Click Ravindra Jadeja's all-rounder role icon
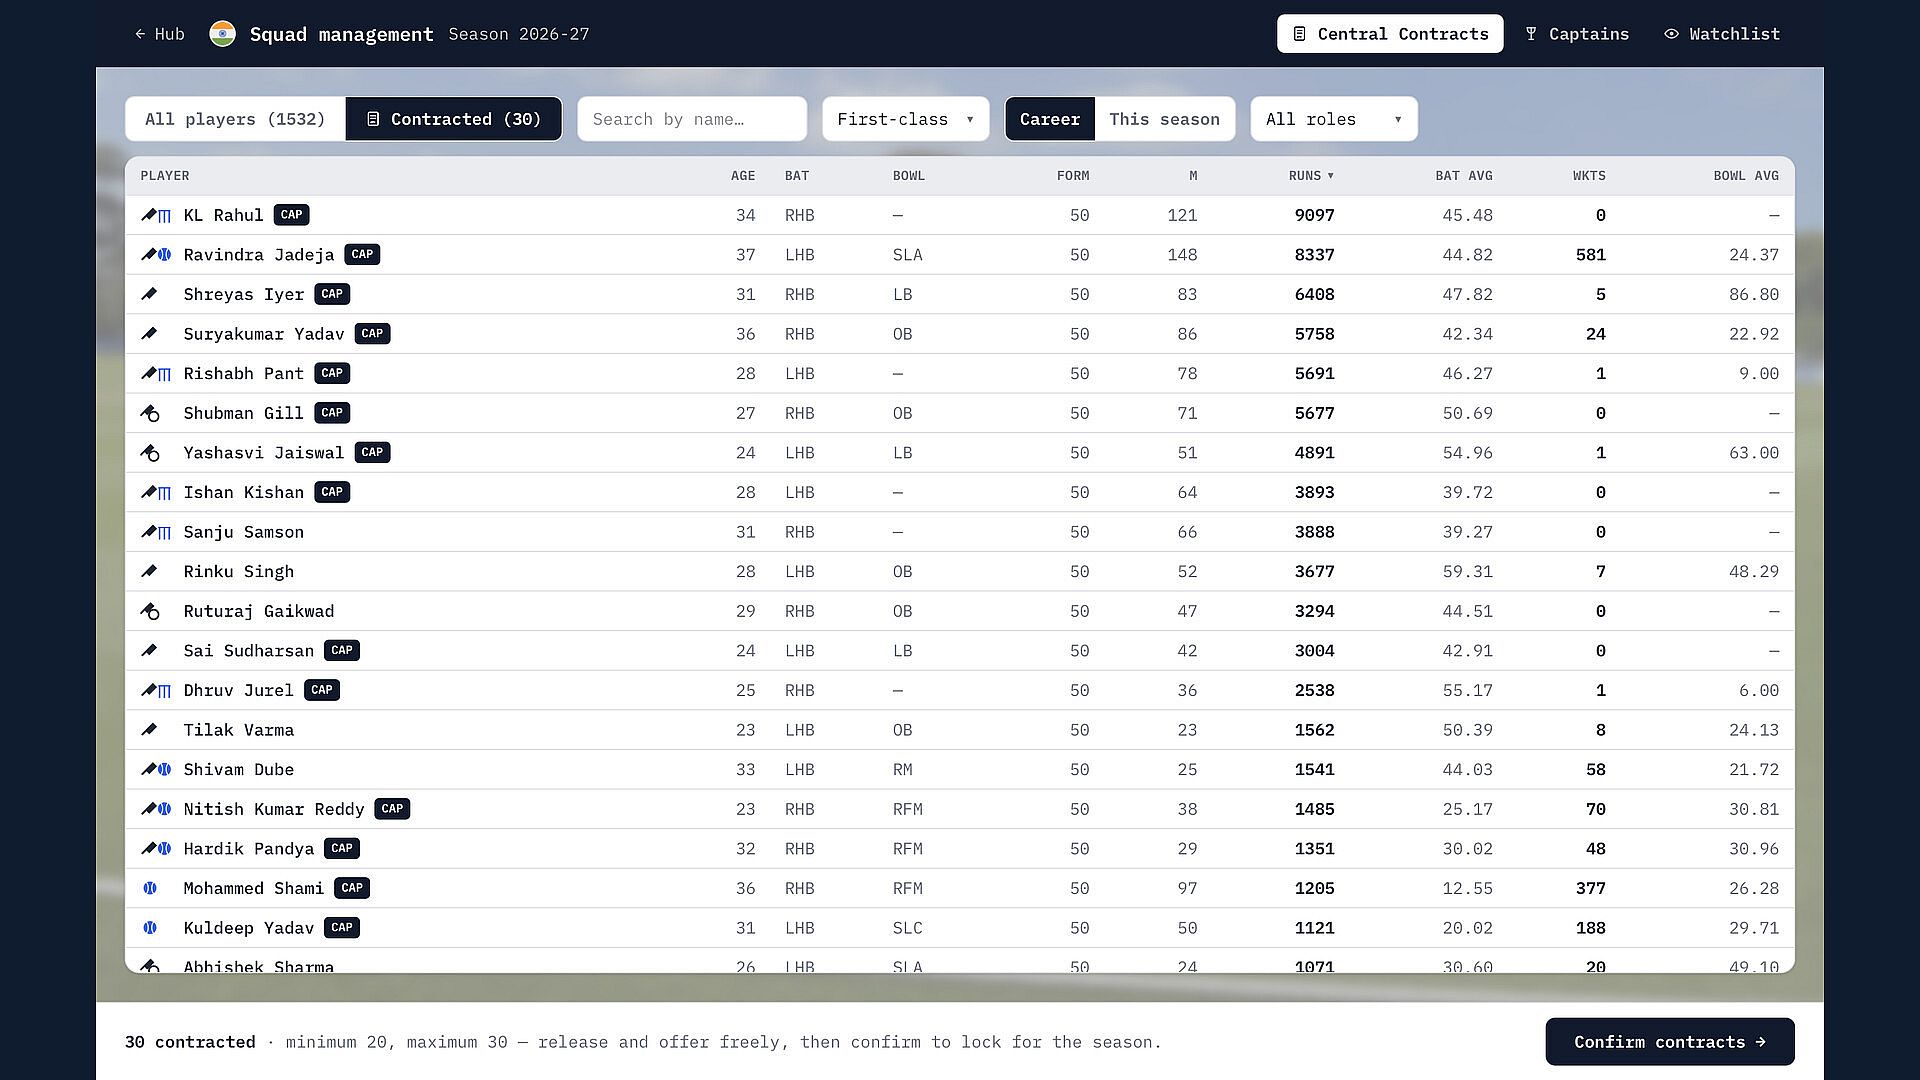 pyautogui.click(x=156, y=255)
